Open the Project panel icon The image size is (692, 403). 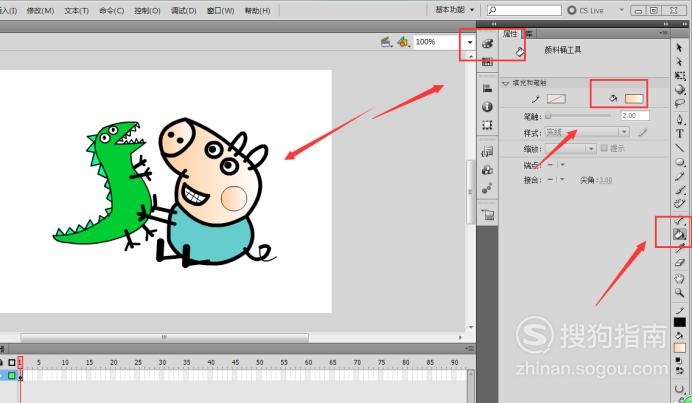click(x=487, y=215)
